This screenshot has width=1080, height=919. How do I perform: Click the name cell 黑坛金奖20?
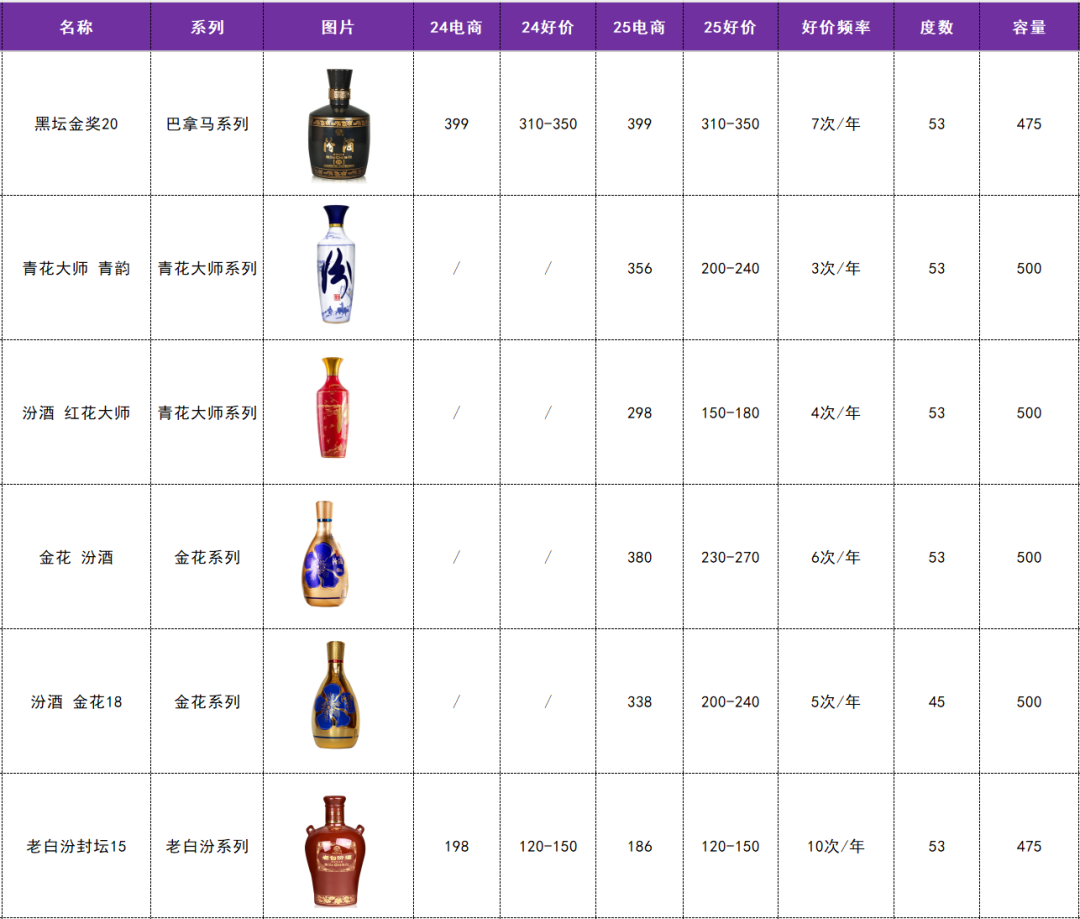click(x=76, y=124)
